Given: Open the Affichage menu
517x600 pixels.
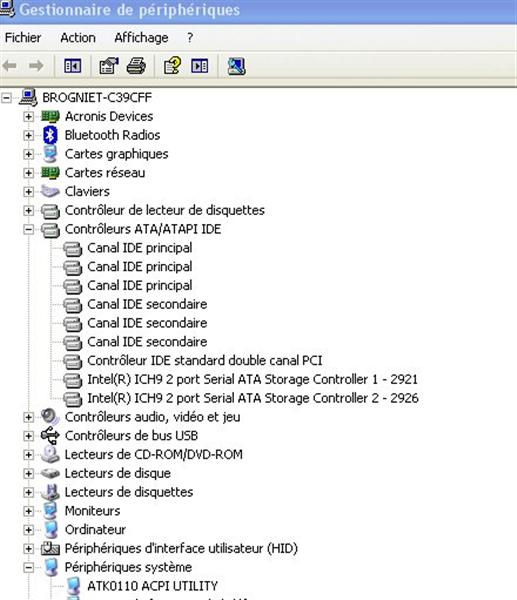Looking at the screenshot, I should [x=141, y=38].
